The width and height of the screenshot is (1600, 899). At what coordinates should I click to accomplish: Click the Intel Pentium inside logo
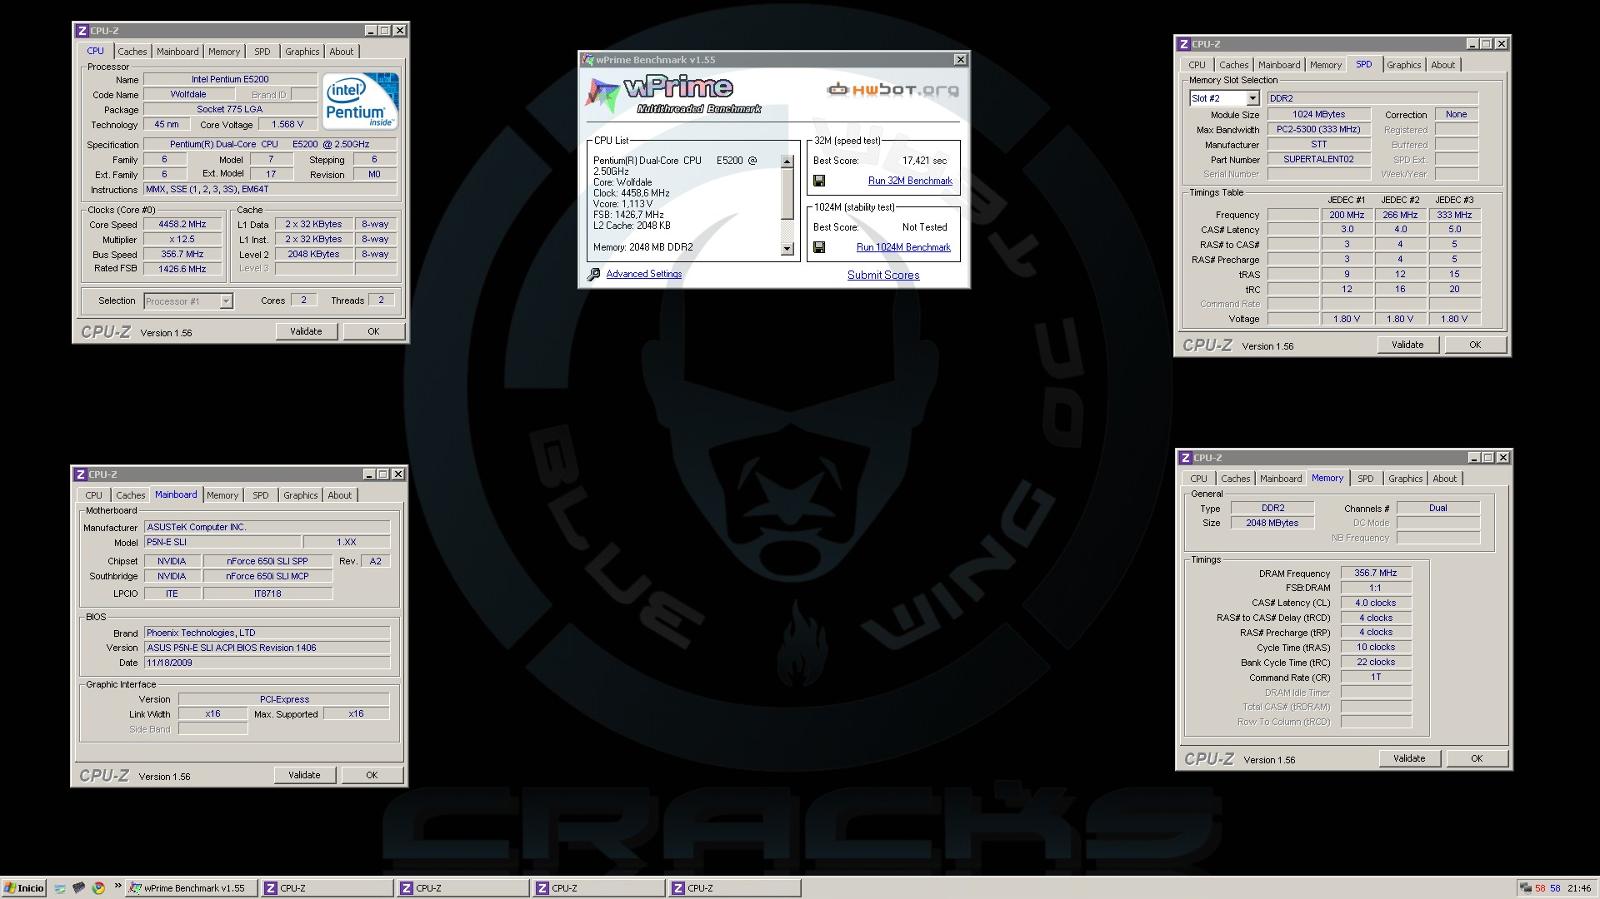pos(360,100)
